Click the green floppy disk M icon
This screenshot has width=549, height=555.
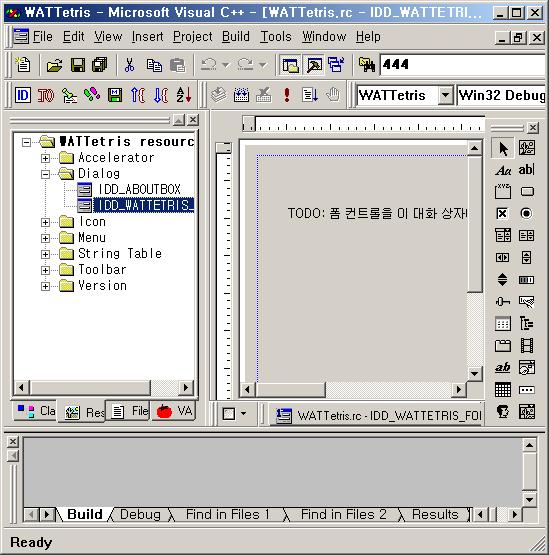coord(115,95)
